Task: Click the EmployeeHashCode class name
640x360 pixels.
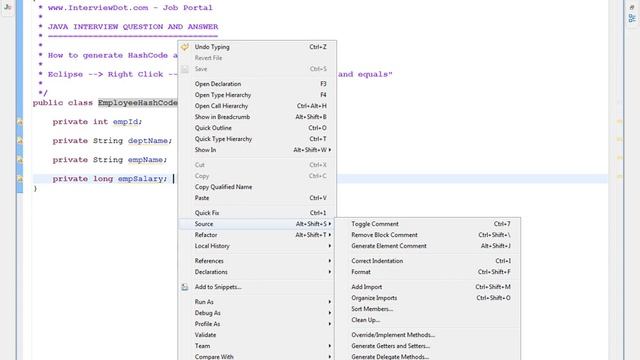Action: pyautogui.click(x=138, y=103)
